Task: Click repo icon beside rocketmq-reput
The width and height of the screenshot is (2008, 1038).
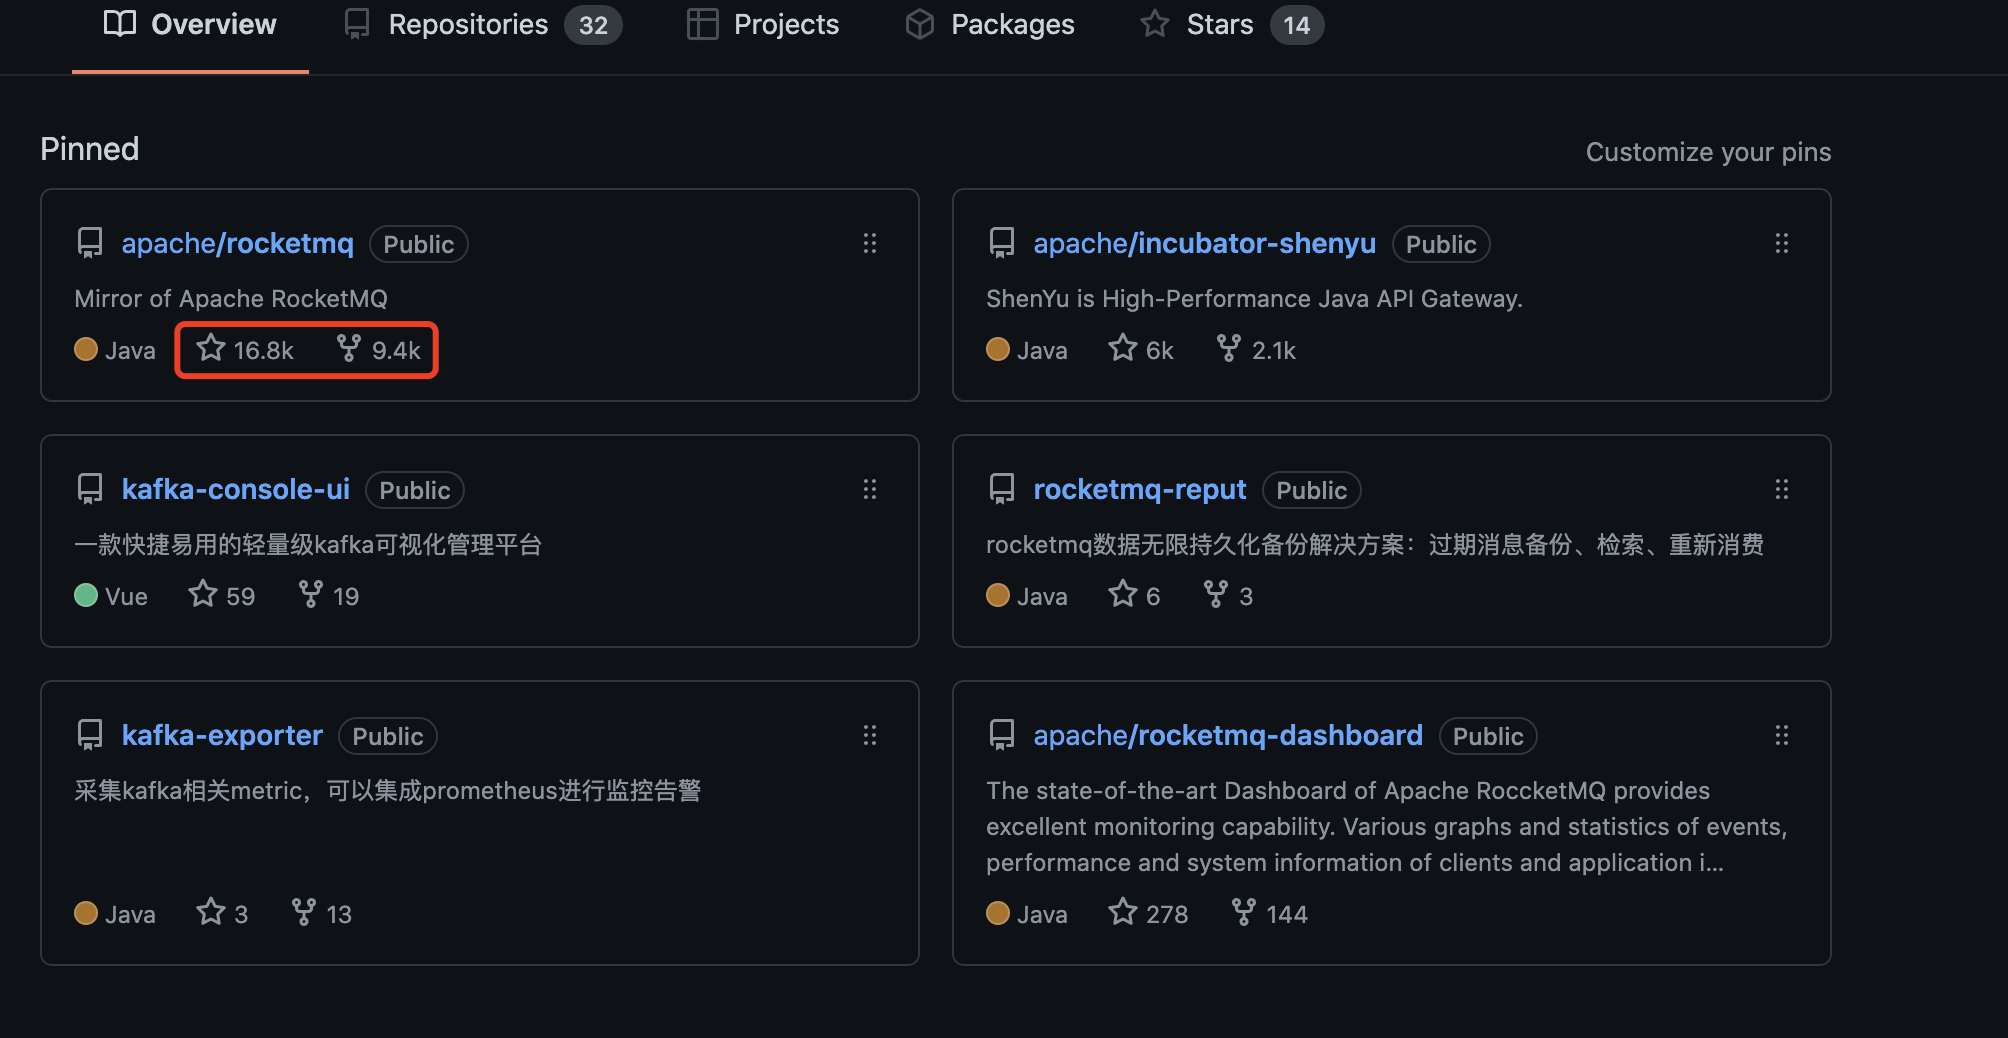Action: click(x=1002, y=489)
